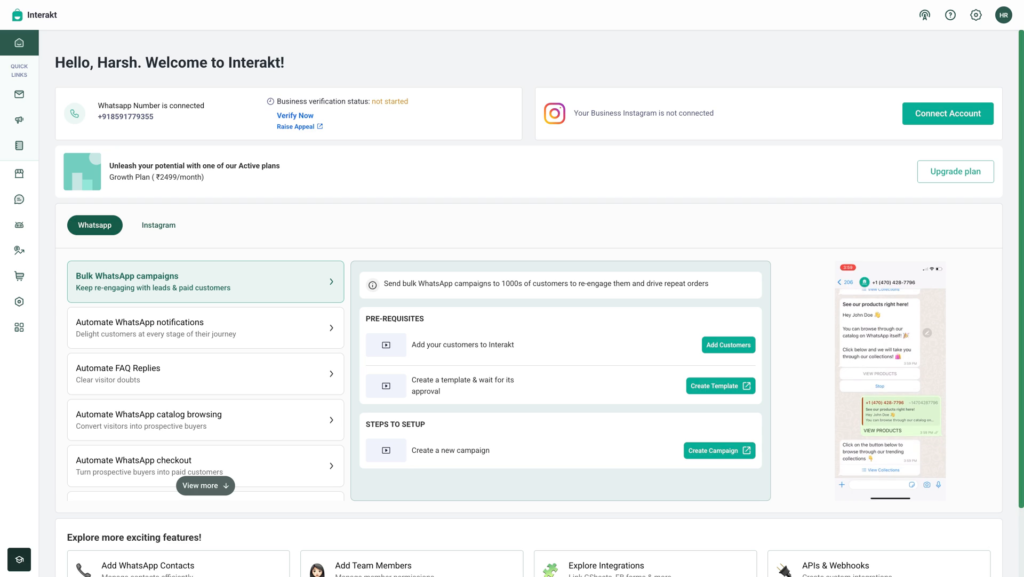The height and width of the screenshot is (577, 1024).
Task: Click the 'not started' verification status
Action: click(390, 102)
